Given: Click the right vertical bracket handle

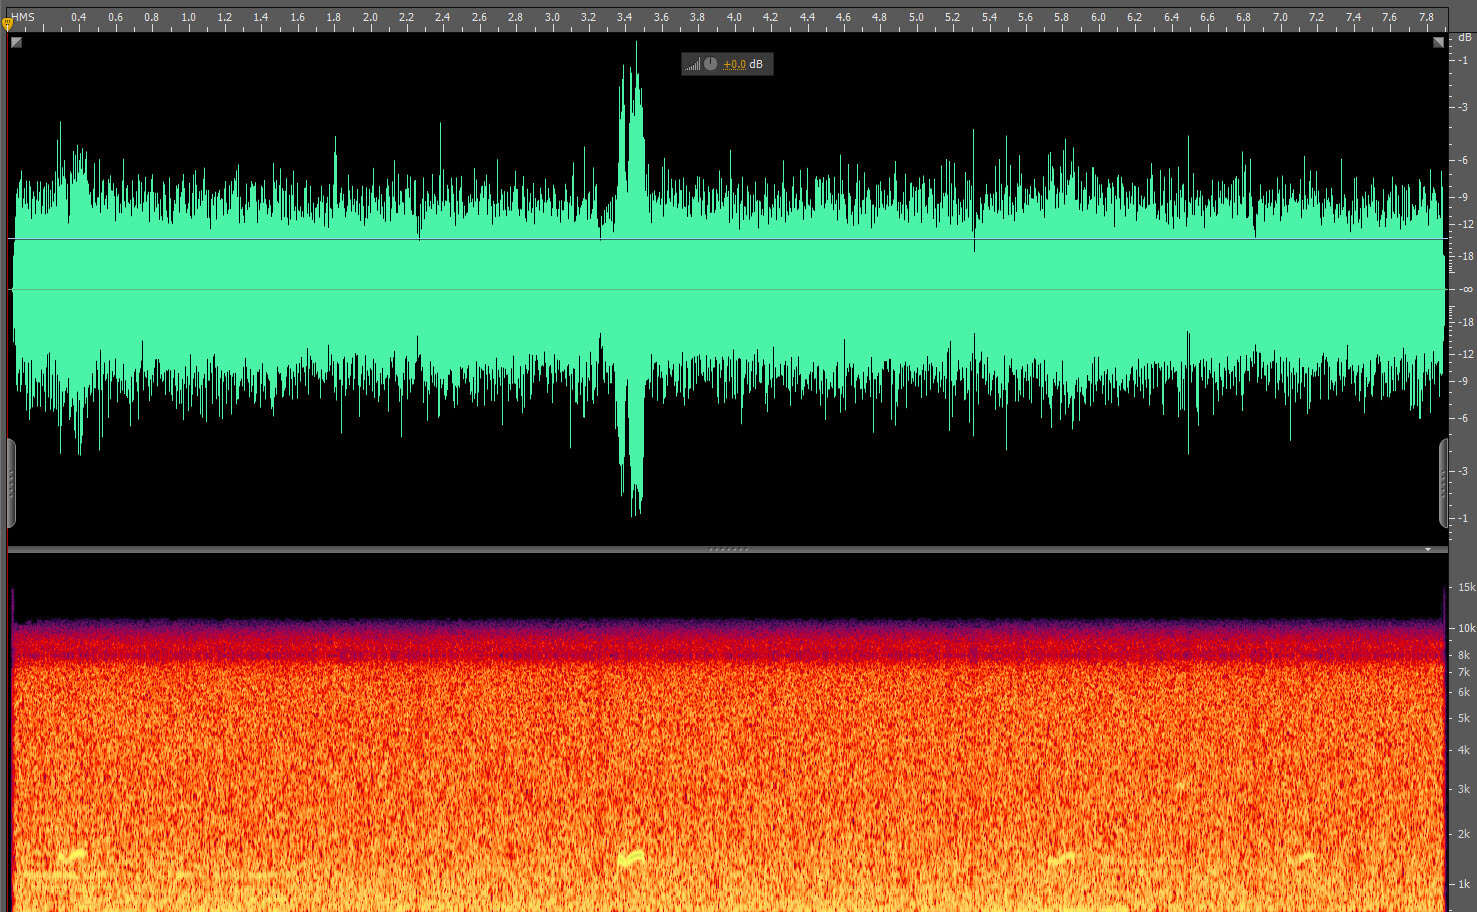Looking at the screenshot, I should (1444, 483).
